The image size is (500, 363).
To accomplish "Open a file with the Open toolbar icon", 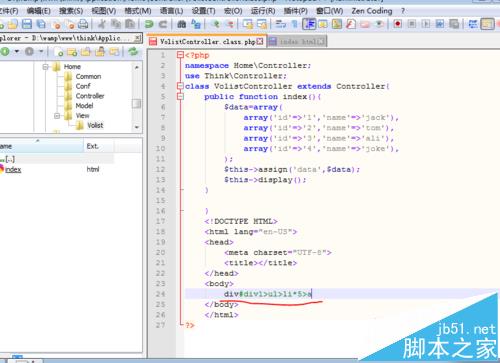I will click(x=13, y=24).
